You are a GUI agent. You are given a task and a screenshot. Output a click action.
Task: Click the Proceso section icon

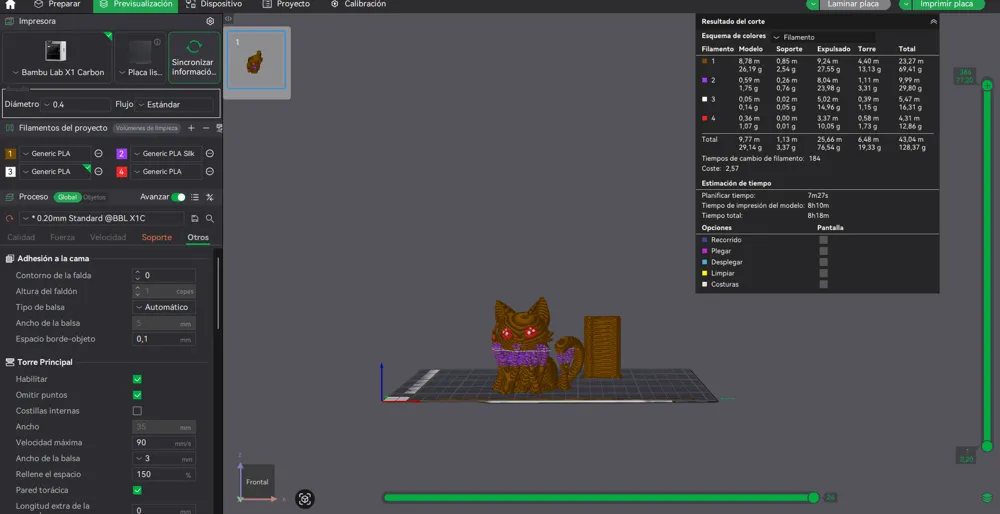pos(10,198)
